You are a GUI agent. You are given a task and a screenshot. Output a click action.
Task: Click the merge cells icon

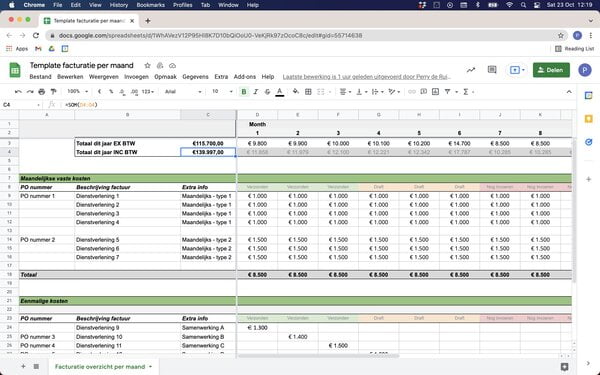[x=321, y=92]
